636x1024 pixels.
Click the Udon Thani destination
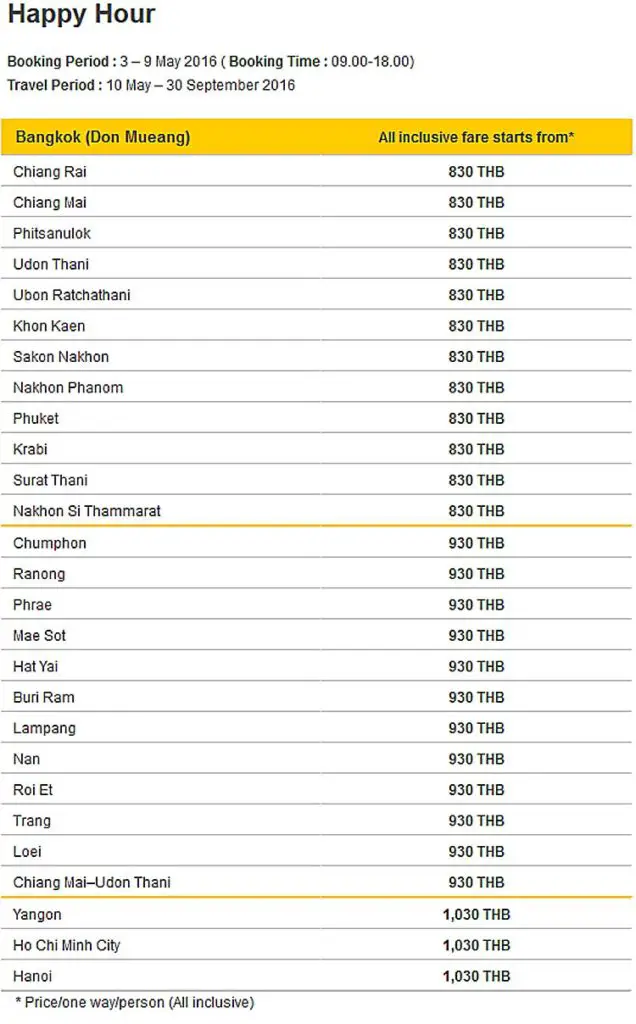(51, 264)
